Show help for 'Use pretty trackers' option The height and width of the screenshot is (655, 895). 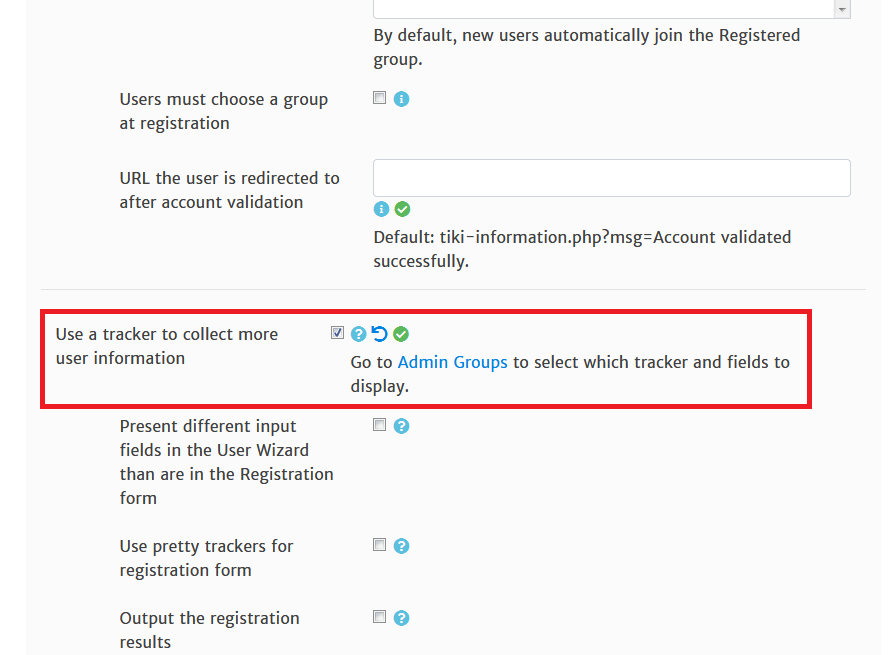pos(401,546)
